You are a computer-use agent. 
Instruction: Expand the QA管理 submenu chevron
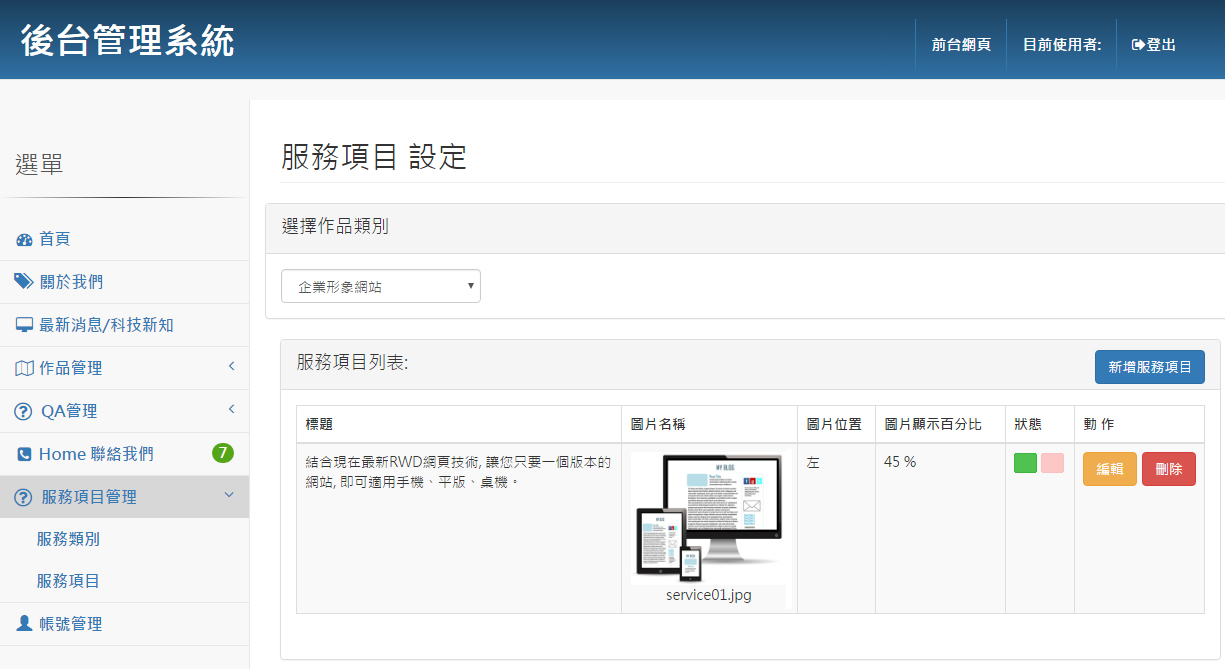tap(231, 409)
